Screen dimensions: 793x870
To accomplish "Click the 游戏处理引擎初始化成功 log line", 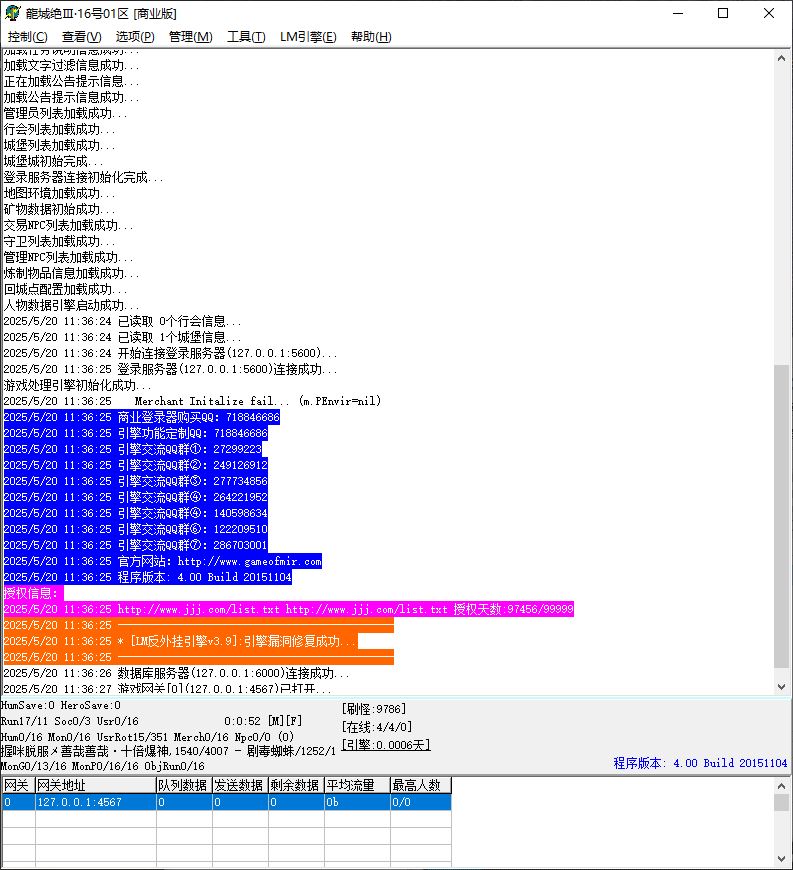I will (77, 385).
